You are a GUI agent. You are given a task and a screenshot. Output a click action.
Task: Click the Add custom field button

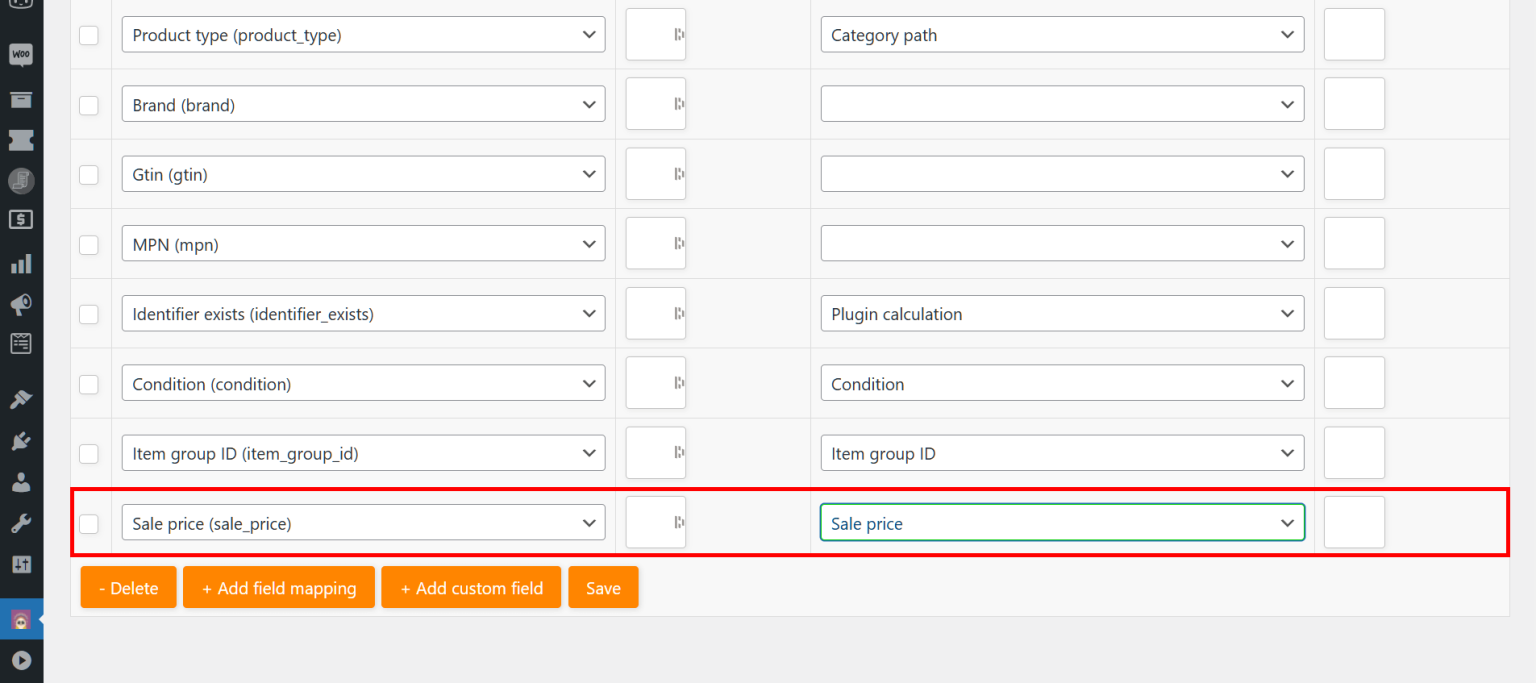[x=471, y=588]
